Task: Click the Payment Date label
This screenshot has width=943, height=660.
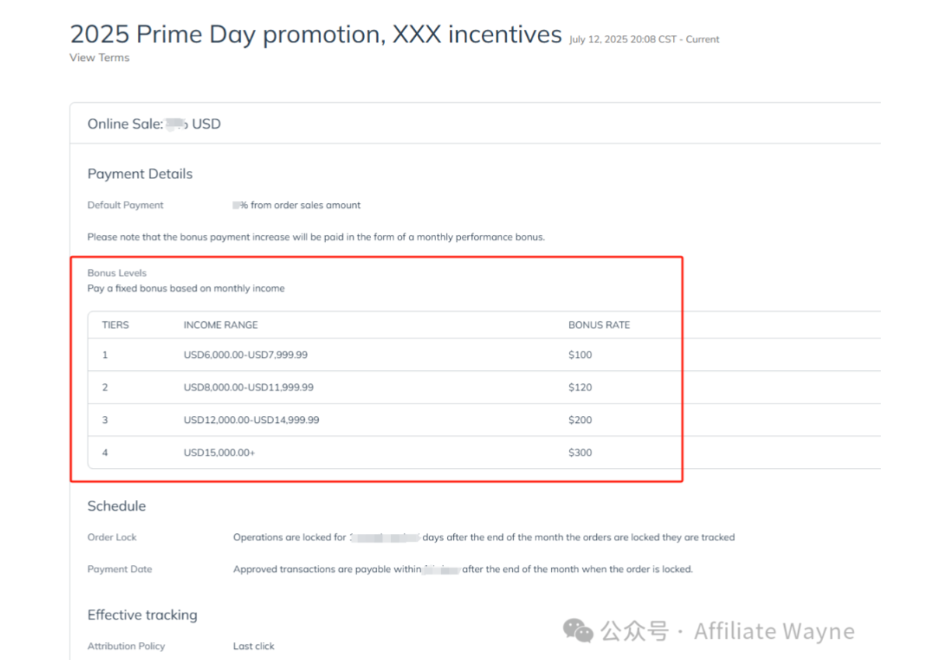Action: coord(120,569)
